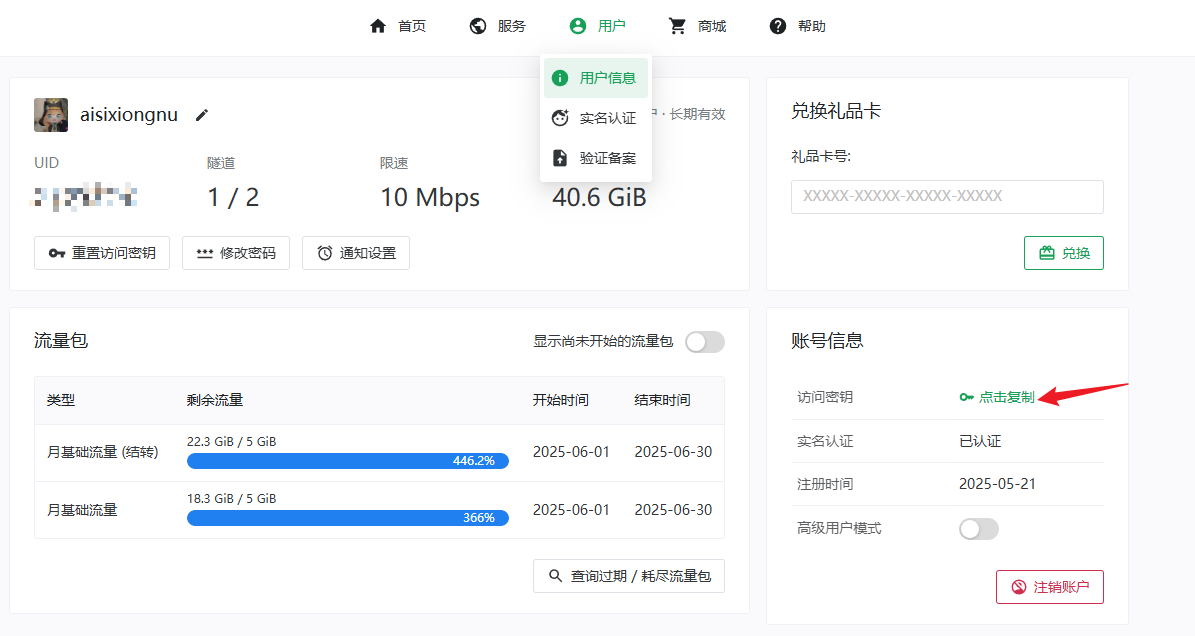Toggle 显示尚未开始的流量包 switch
The width and height of the screenshot is (1195, 636).
pos(704,342)
